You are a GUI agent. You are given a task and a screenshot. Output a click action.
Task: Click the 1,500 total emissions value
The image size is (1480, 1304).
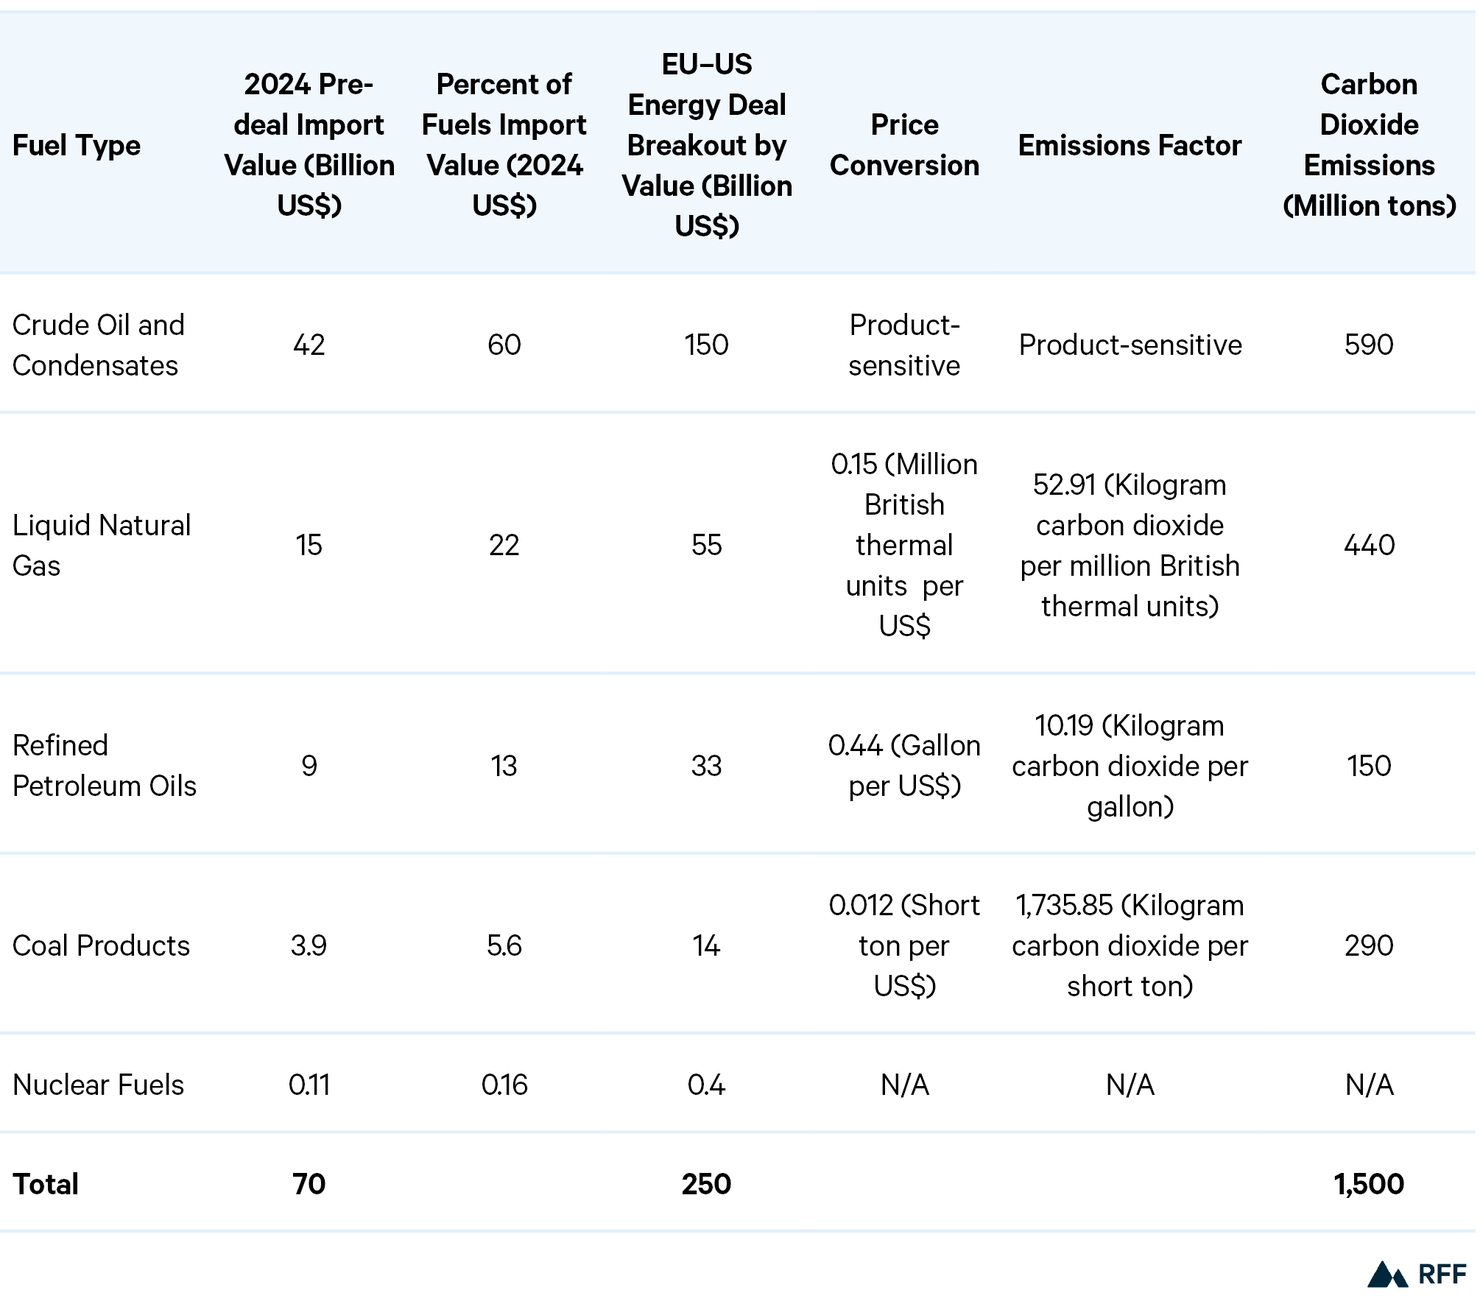click(x=1368, y=1184)
